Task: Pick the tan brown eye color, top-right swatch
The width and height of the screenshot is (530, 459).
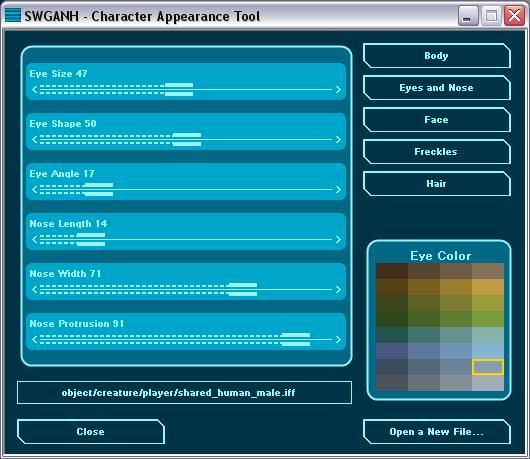Action: pos(488,271)
